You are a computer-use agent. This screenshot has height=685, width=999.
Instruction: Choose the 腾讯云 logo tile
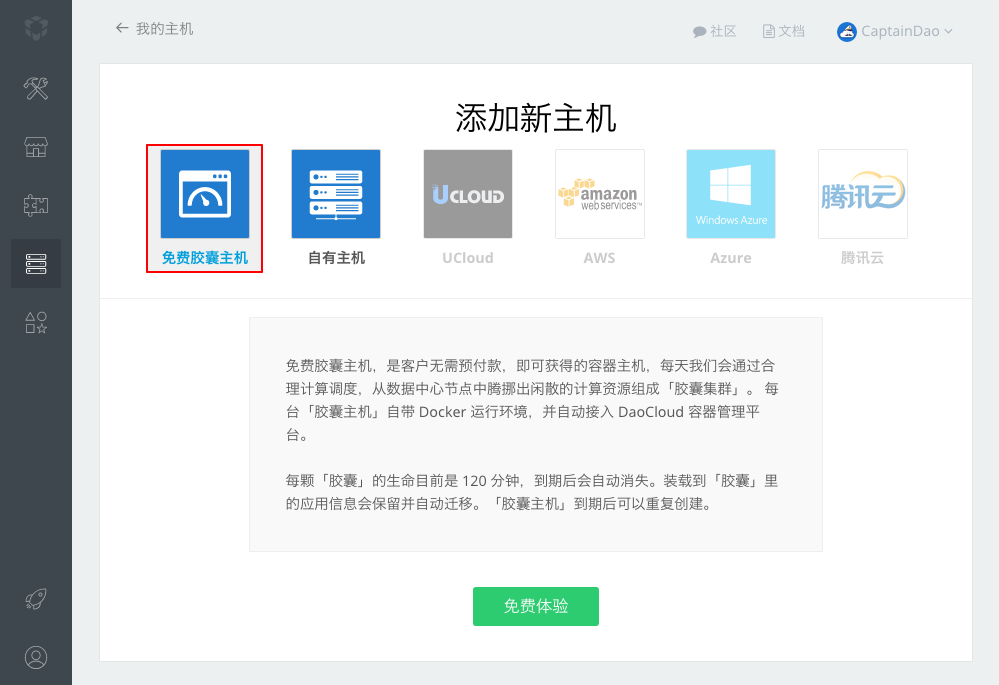pyautogui.click(x=863, y=194)
